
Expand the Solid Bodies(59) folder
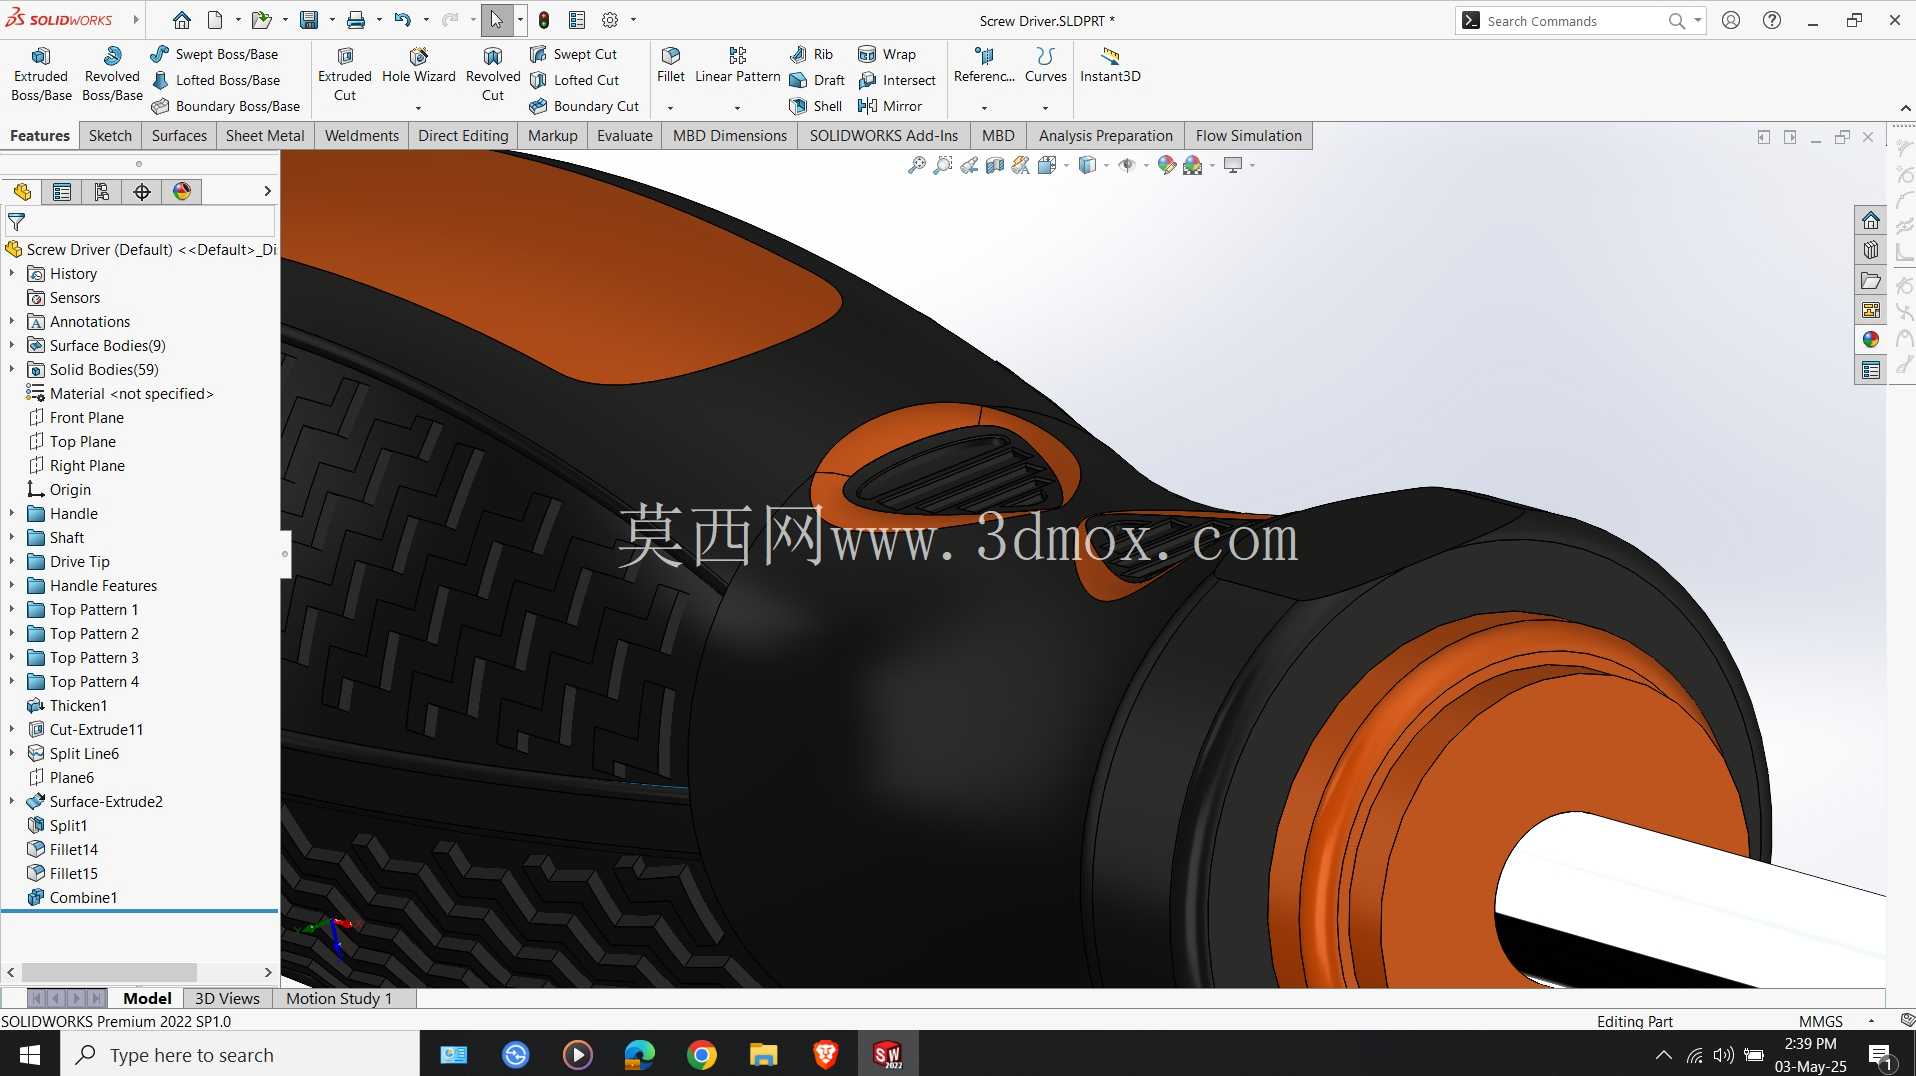pyautogui.click(x=12, y=369)
